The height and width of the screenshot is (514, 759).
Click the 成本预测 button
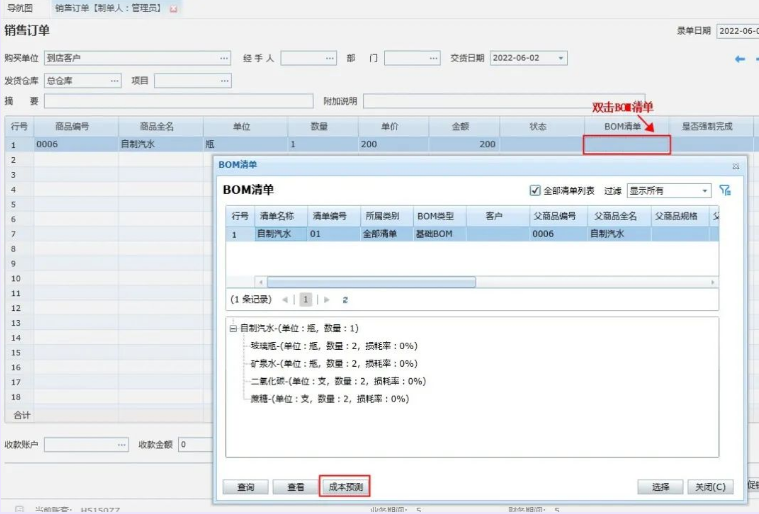click(345, 487)
